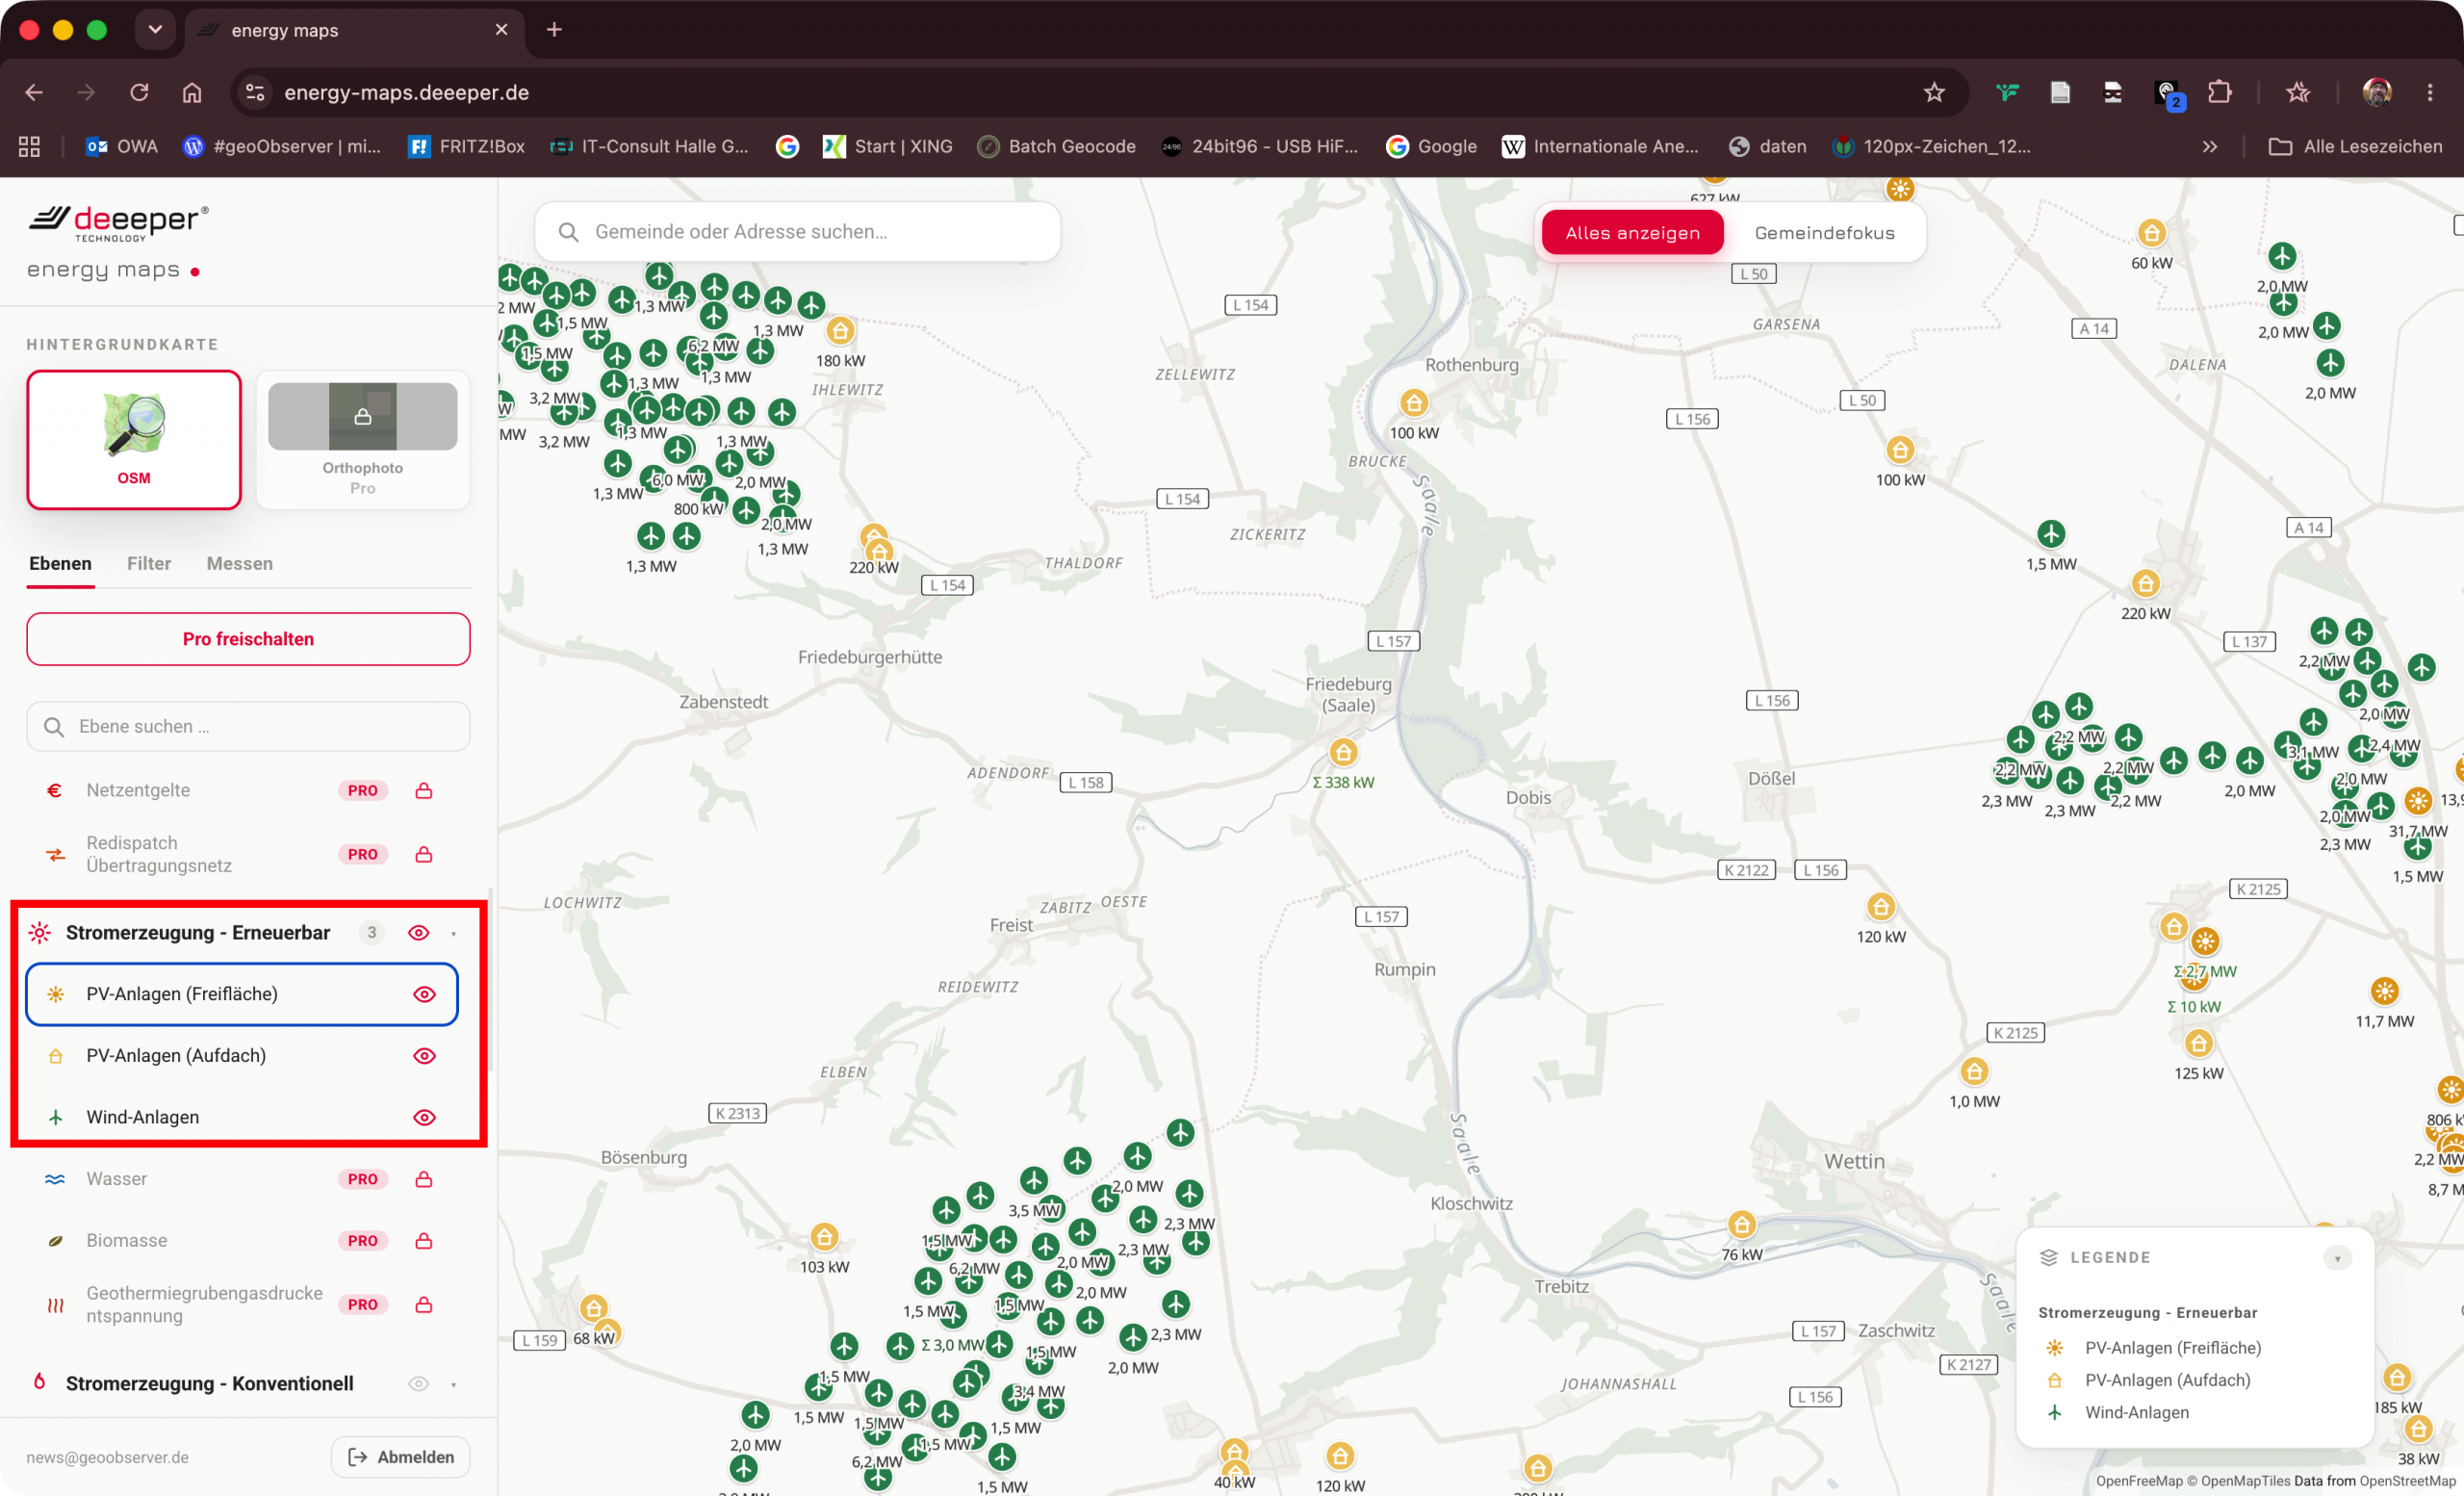Click the rooftop PV marker labeled 103 kW
Viewport: 2464px width, 1496px height.
pos(824,1237)
